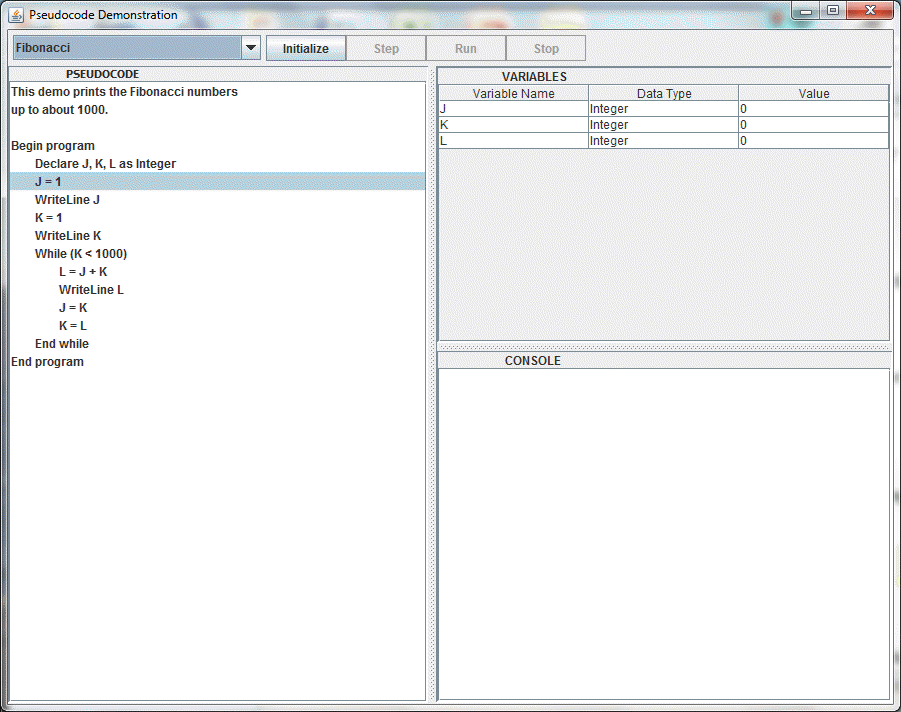Image resolution: width=901 pixels, height=712 pixels.
Task: Select the 'While (K < 1000)' line
Action: [x=81, y=254]
